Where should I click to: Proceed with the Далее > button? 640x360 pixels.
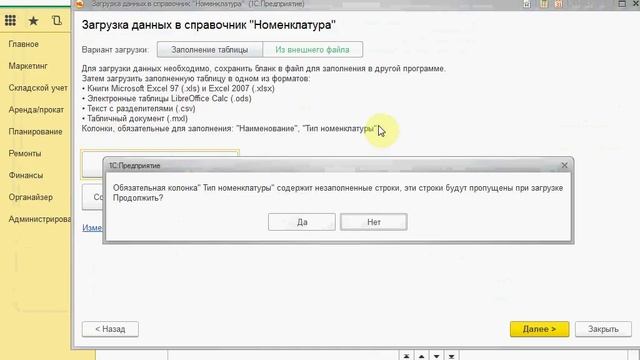click(539, 329)
